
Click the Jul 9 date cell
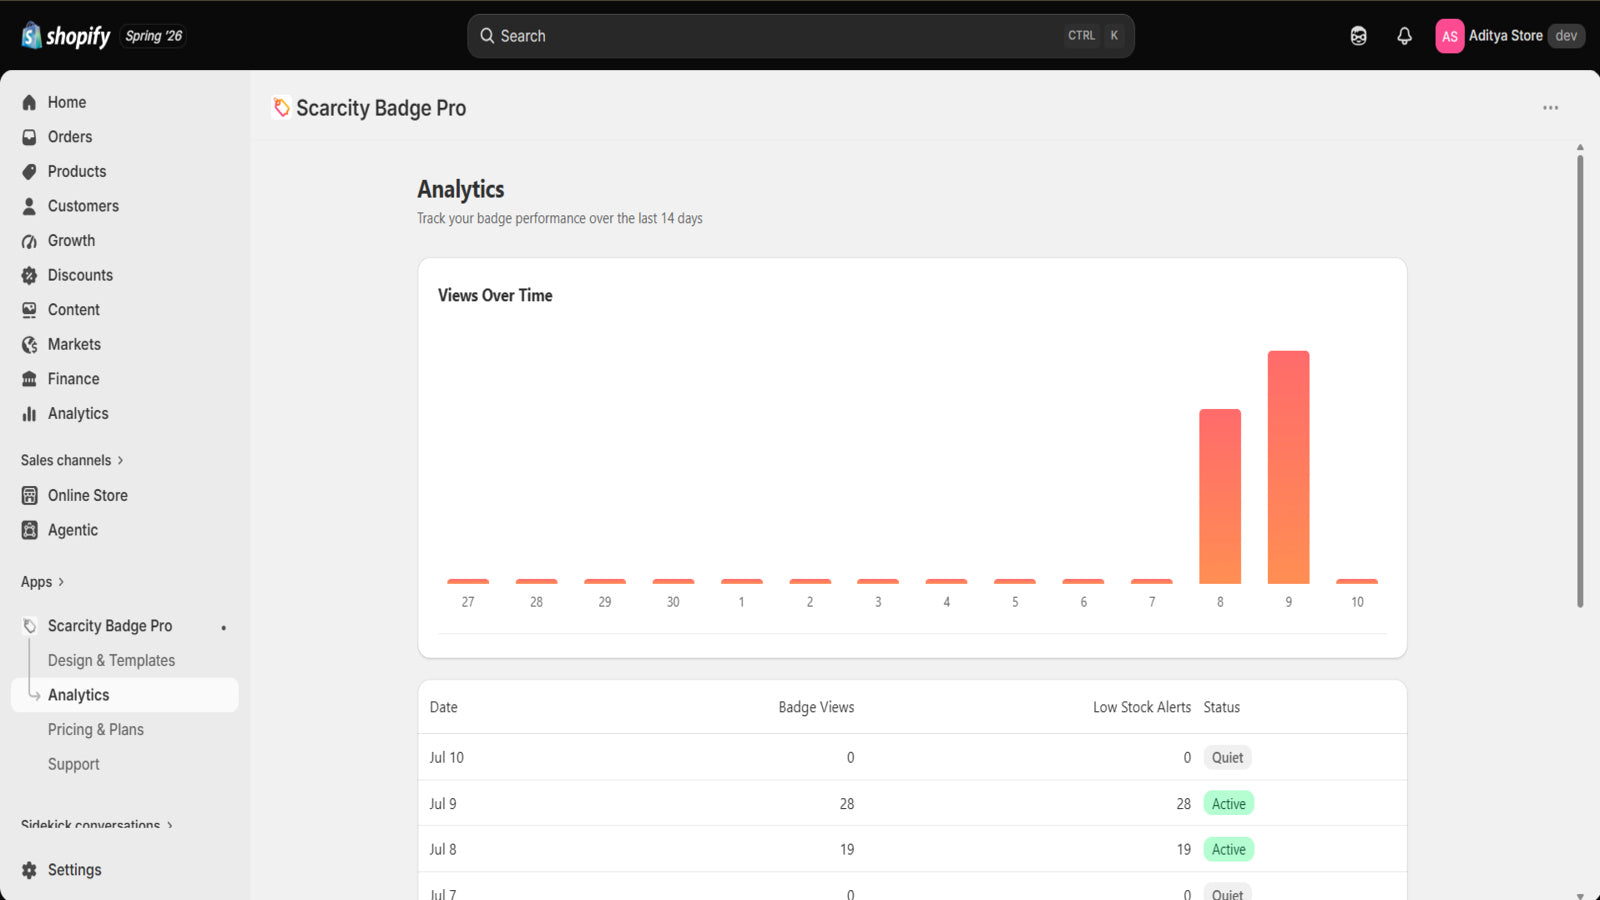443,804
